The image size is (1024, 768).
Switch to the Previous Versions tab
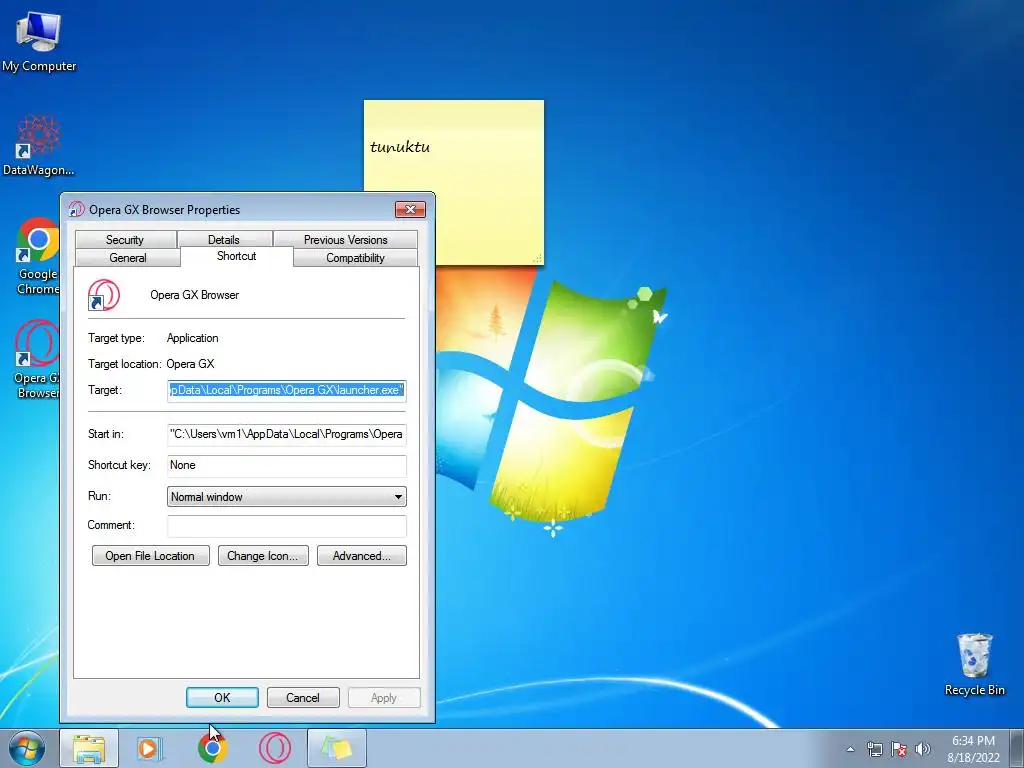tap(345, 240)
